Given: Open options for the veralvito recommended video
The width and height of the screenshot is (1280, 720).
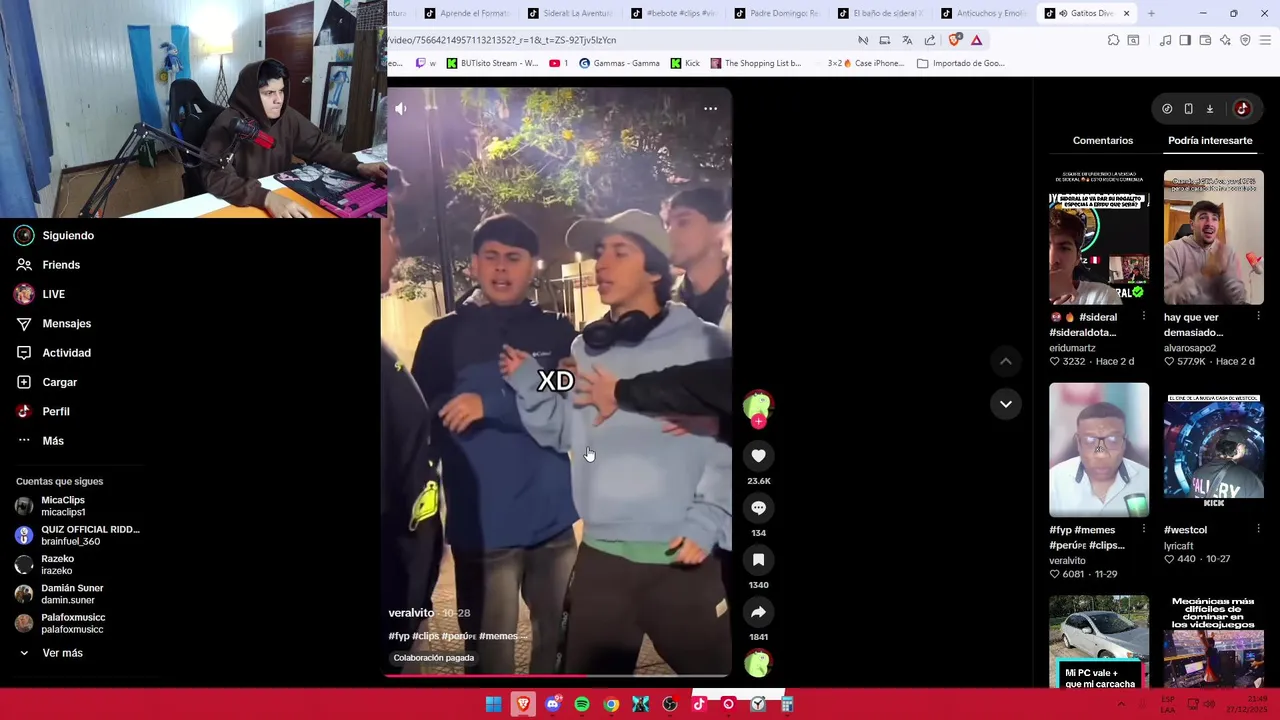Looking at the screenshot, I should (x=1144, y=530).
